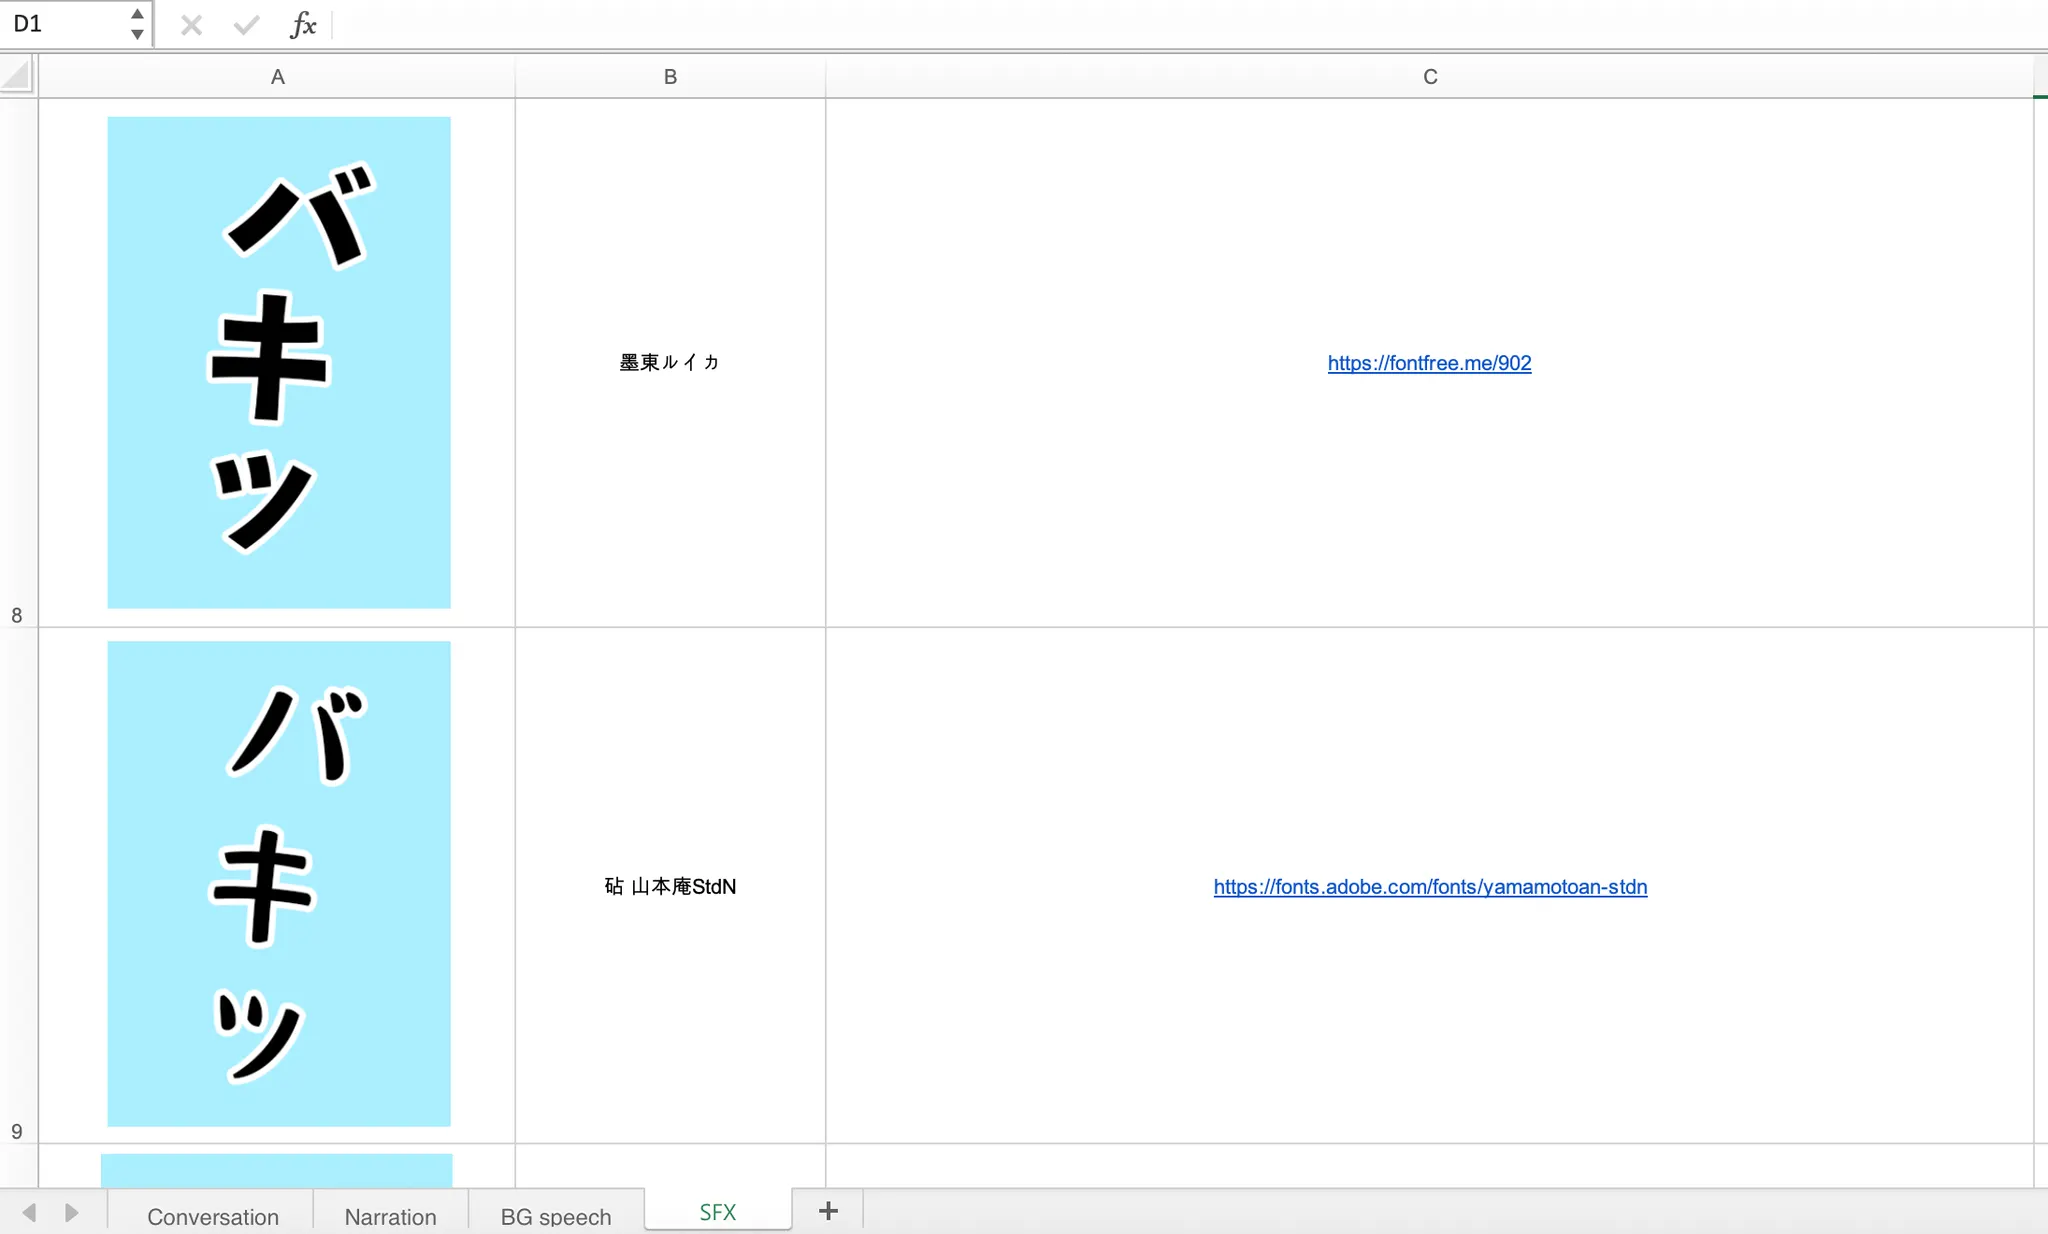
Task: Open the Insert Function fx button
Action: 303,25
